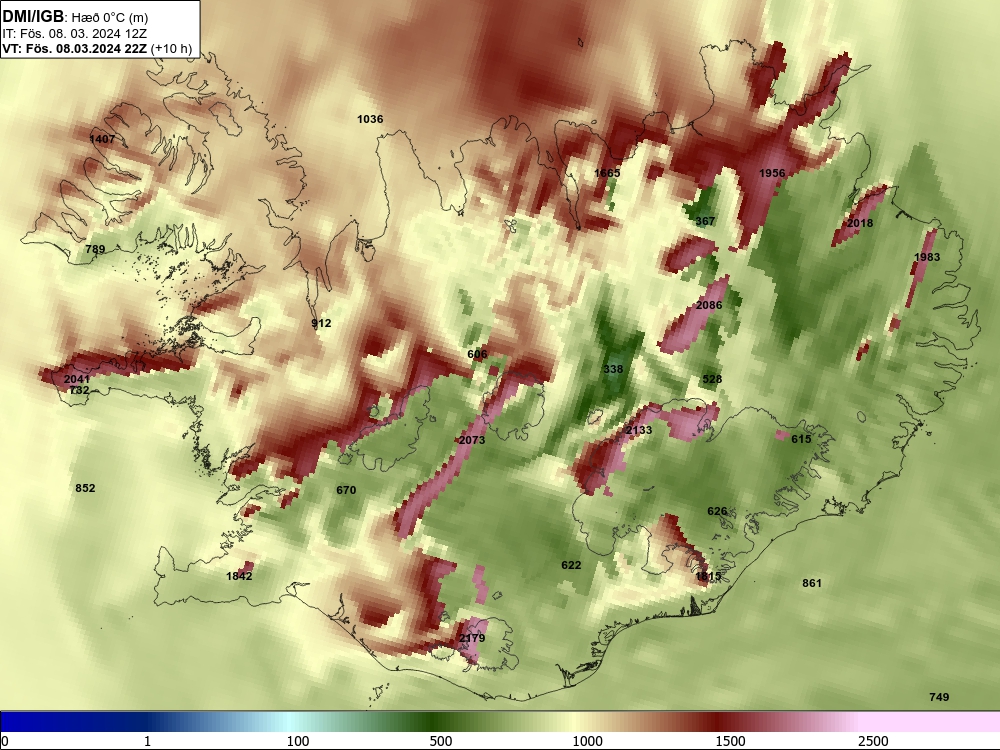The height and width of the screenshot is (750, 1000).
Task: Click the map value 732
Action: [79, 390]
